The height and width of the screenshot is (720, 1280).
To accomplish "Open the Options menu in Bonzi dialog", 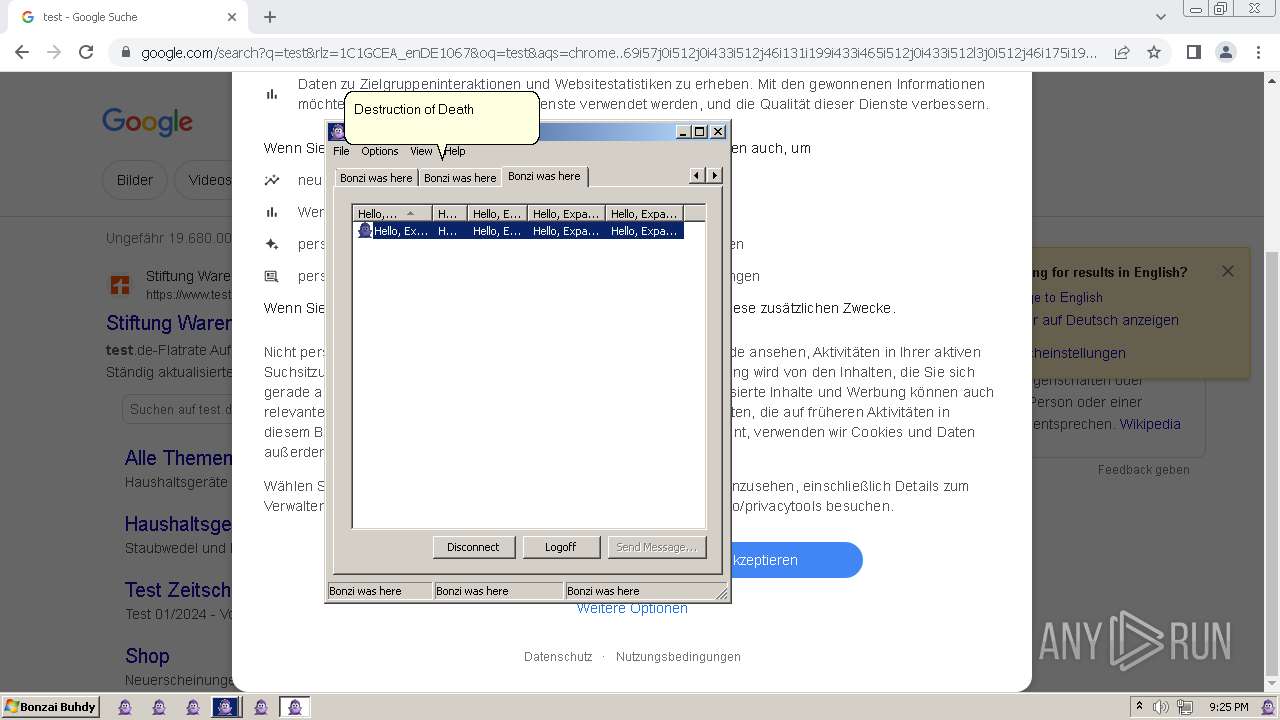I will click(x=380, y=151).
